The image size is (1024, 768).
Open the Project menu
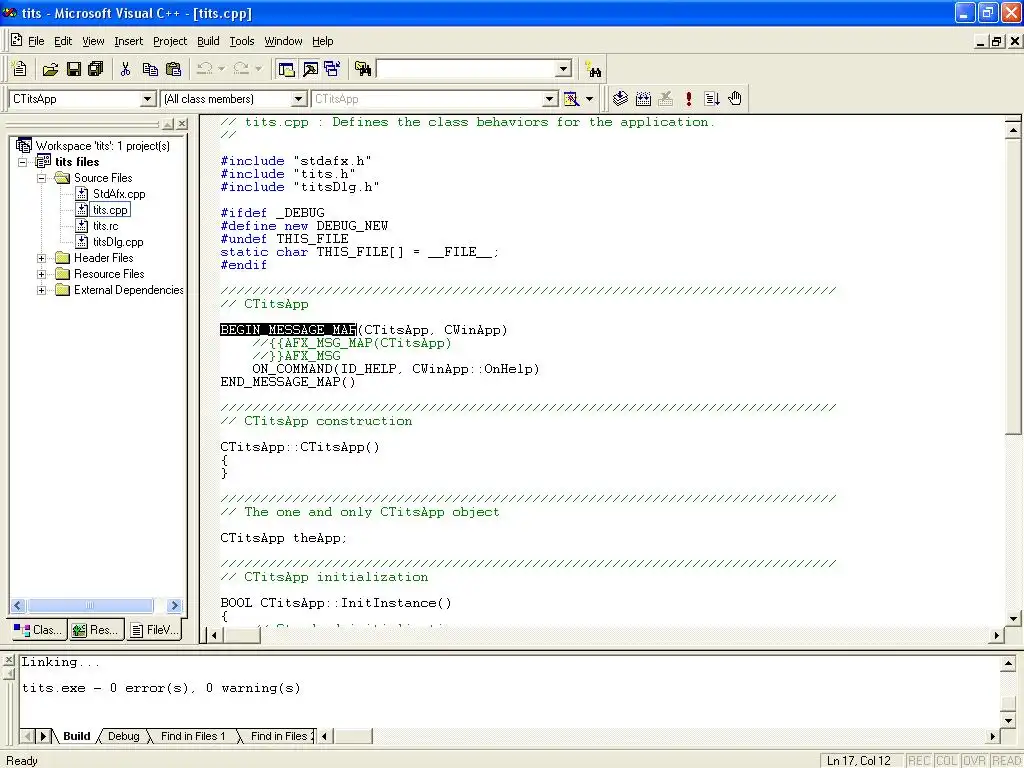click(x=170, y=41)
